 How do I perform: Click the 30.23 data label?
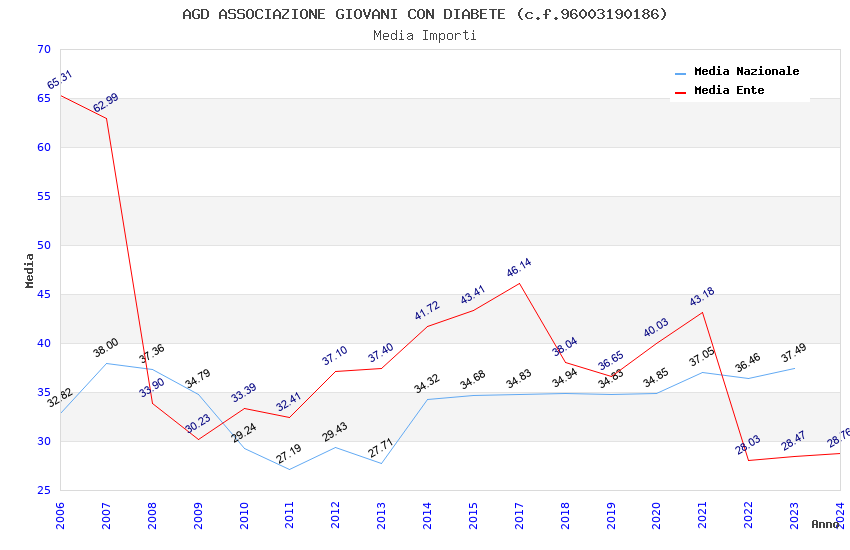[x=198, y=424]
